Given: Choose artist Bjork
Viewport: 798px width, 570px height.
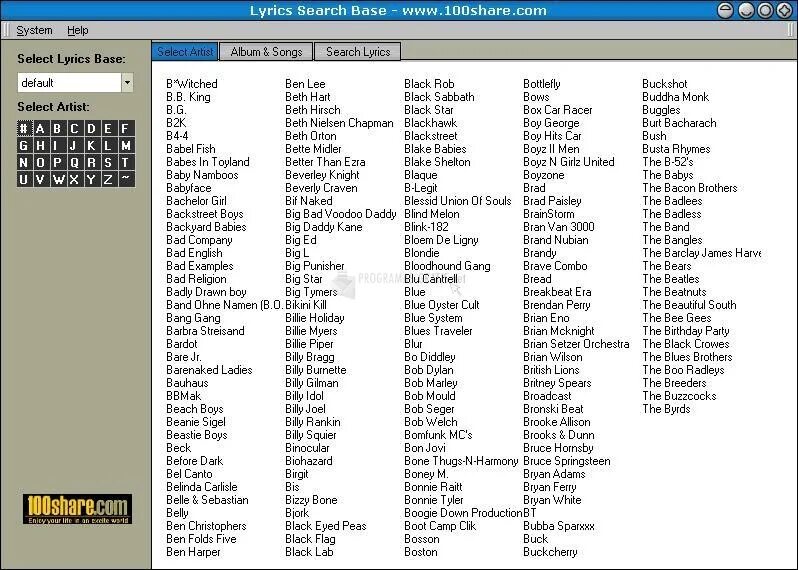Looking at the screenshot, I should click(x=297, y=513).
